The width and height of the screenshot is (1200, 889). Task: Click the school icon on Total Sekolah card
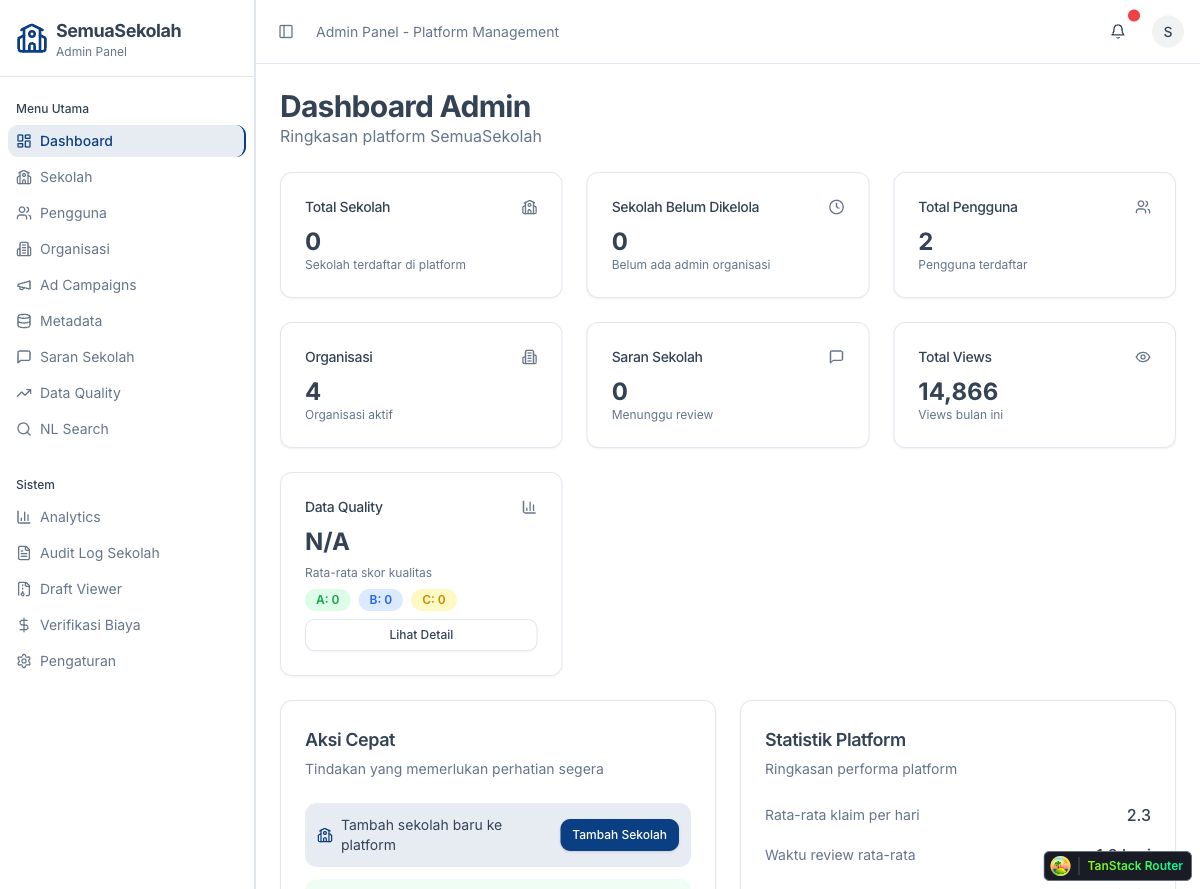tap(529, 207)
